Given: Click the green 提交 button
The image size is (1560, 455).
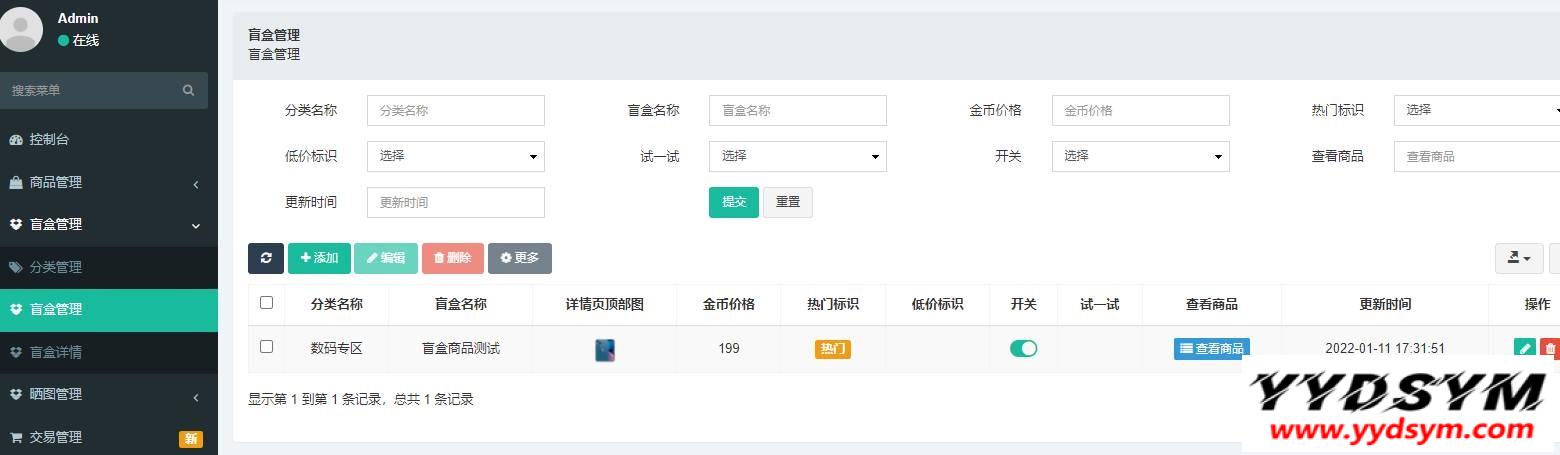Looking at the screenshot, I should [733, 202].
